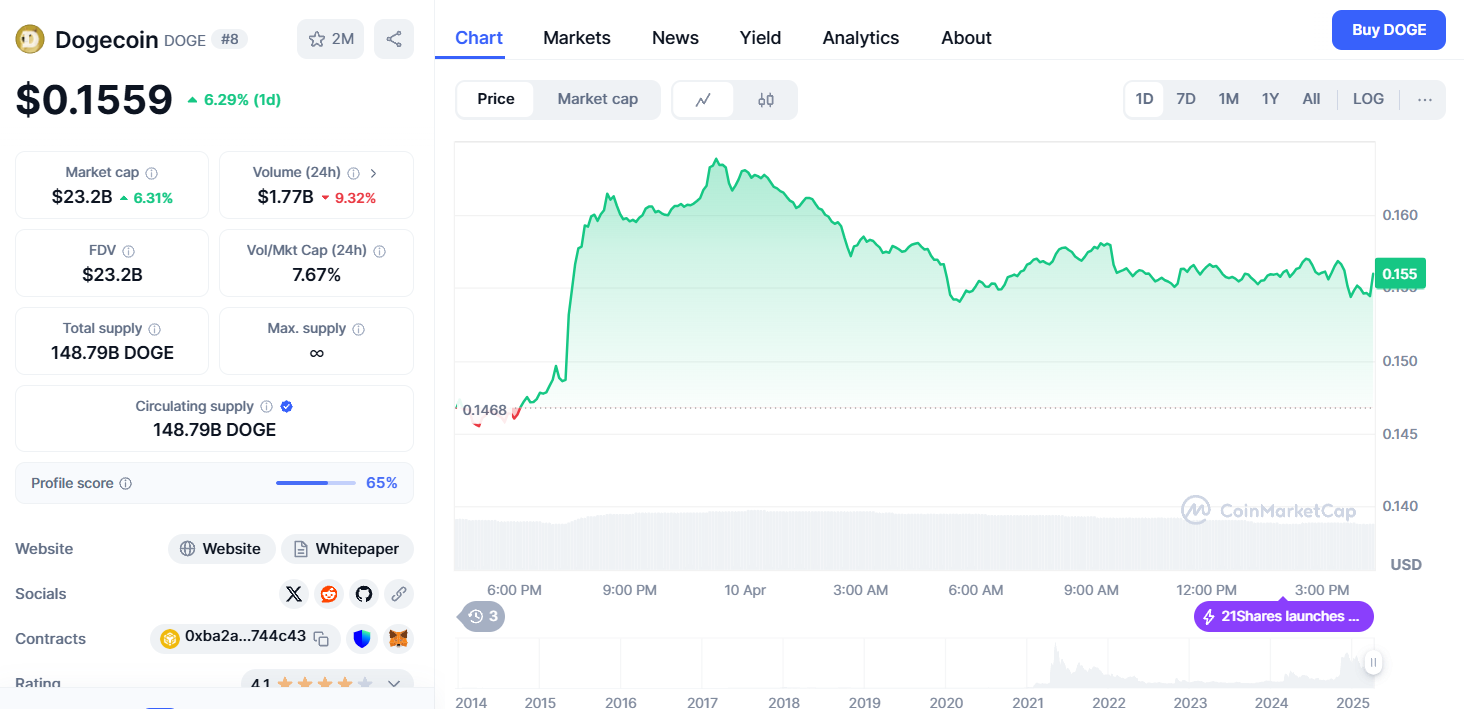Image resolution: width=1464 pixels, height=709 pixels.
Task: Open the X (Twitter) social link
Action: (293, 594)
